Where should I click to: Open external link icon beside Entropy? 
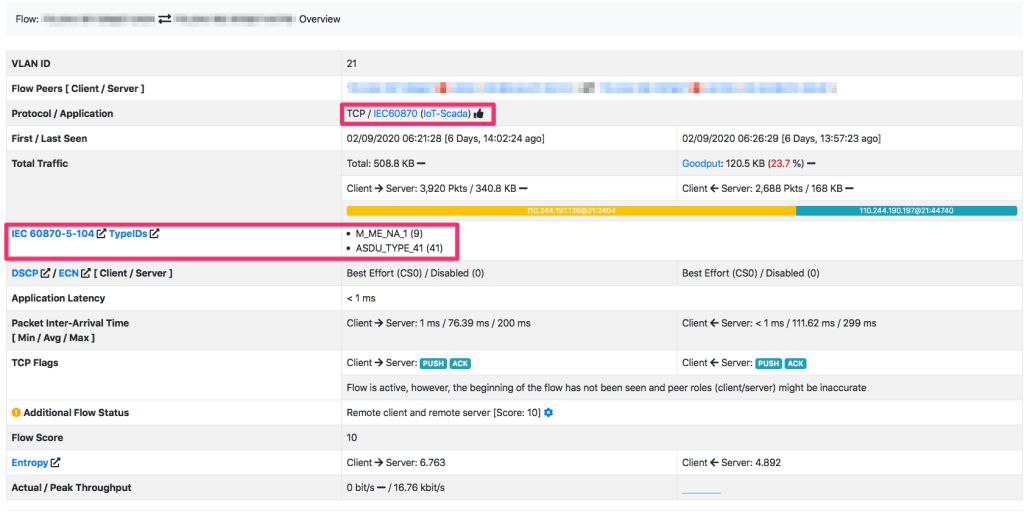coord(56,462)
